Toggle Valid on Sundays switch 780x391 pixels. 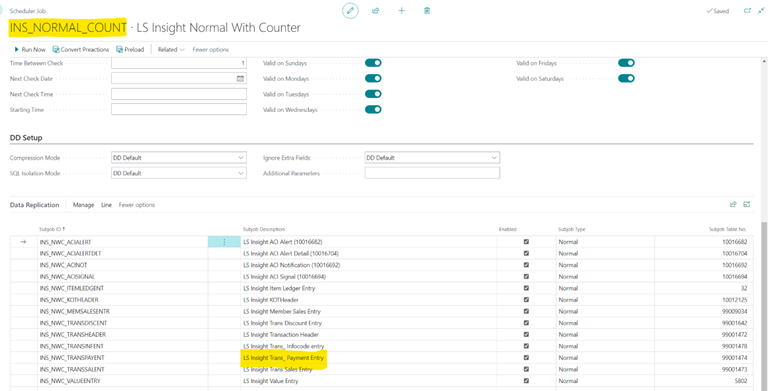[x=373, y=63]
